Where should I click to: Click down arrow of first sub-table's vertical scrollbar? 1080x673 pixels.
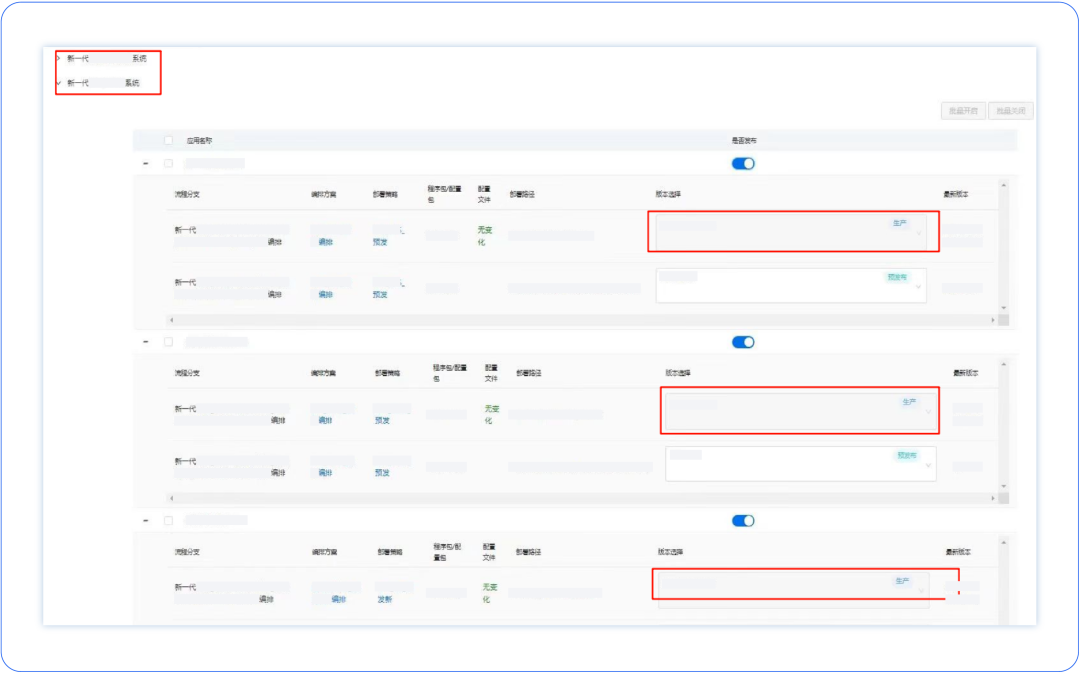click(x=1004, y=308)
